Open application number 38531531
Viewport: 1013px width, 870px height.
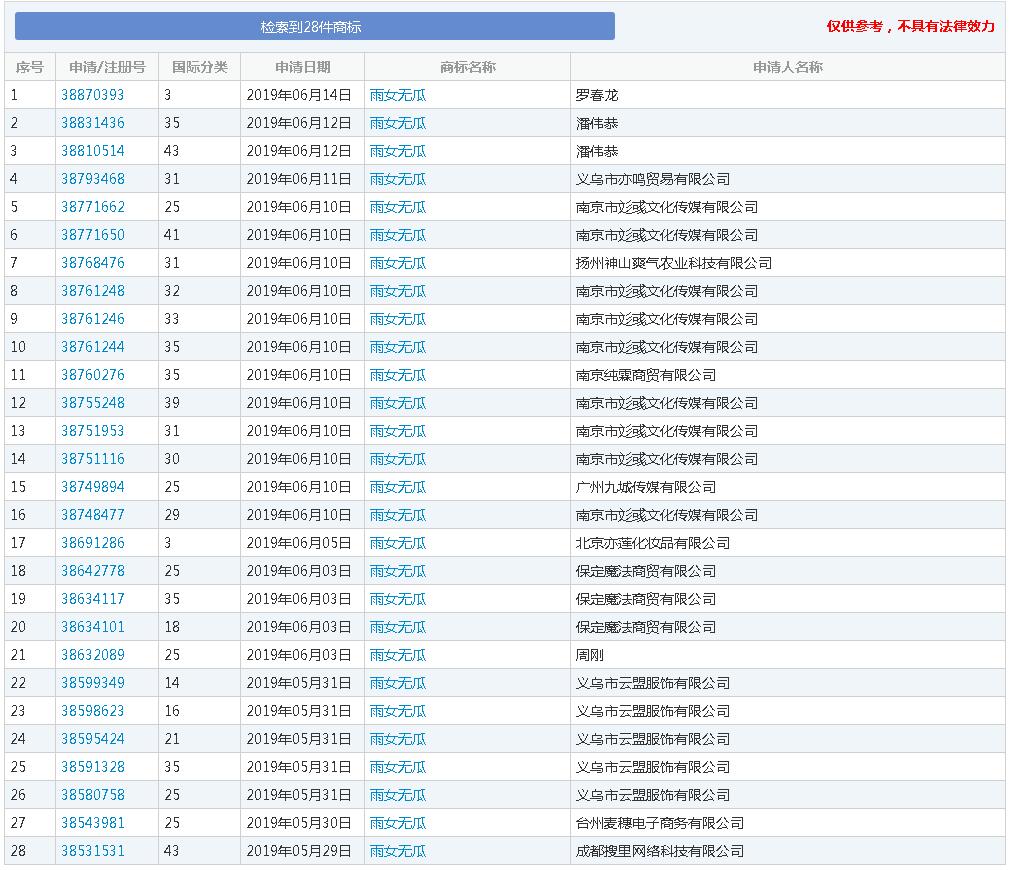click(93, 851)
